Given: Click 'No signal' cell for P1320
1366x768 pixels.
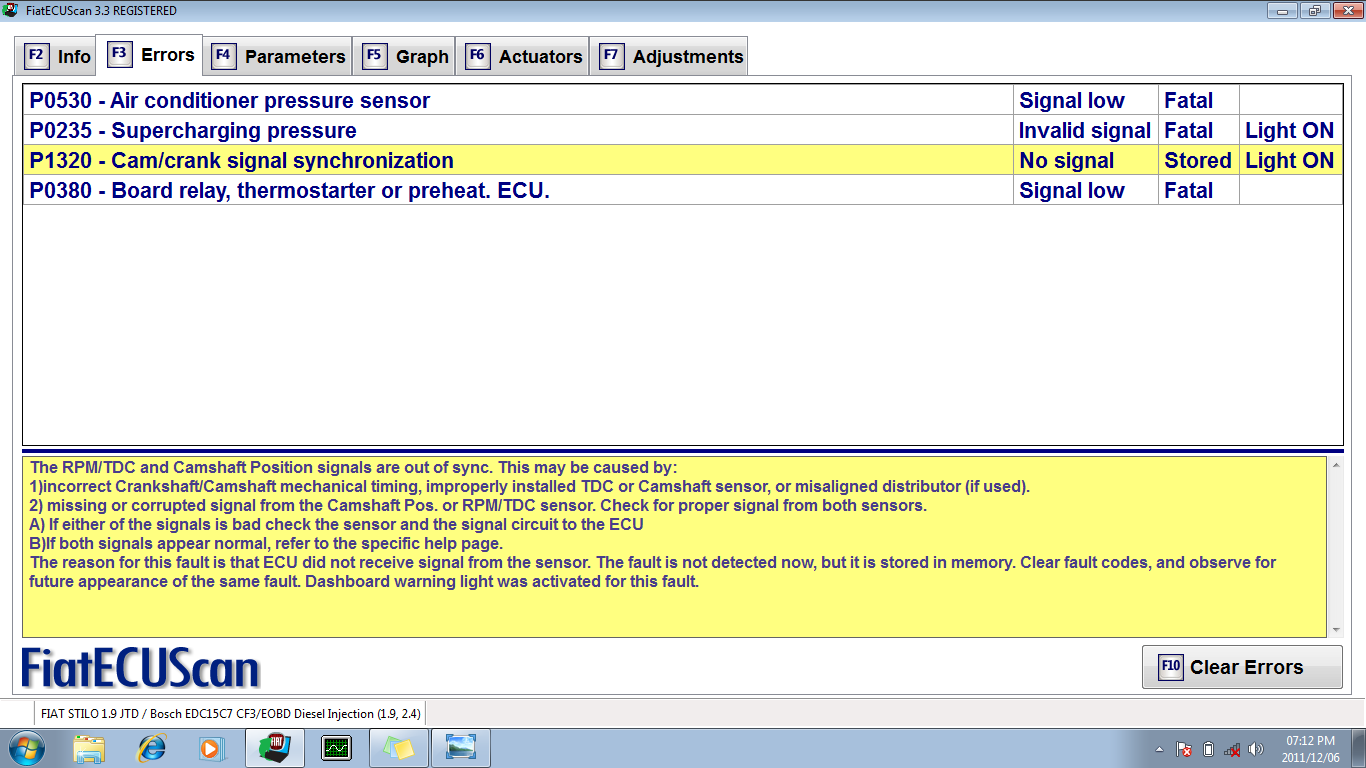Looking at the screenshot, I should [x=1086, y=160].
